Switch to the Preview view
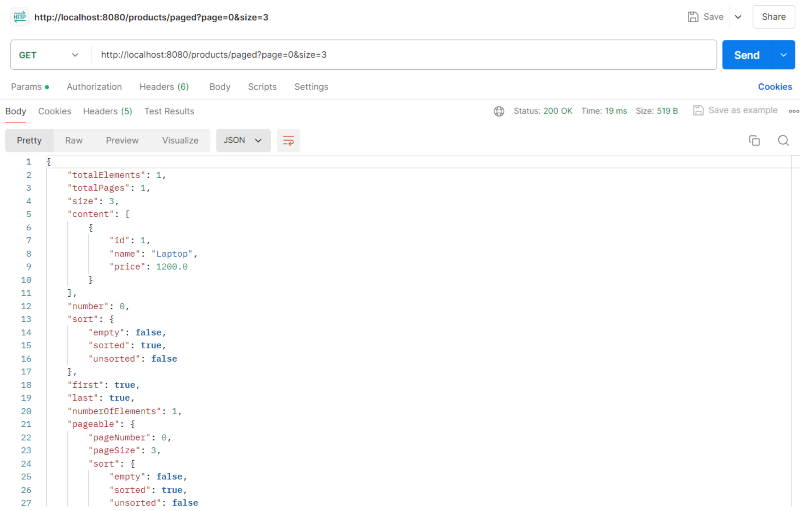The image size is (800, 511). tap(122, 141)
